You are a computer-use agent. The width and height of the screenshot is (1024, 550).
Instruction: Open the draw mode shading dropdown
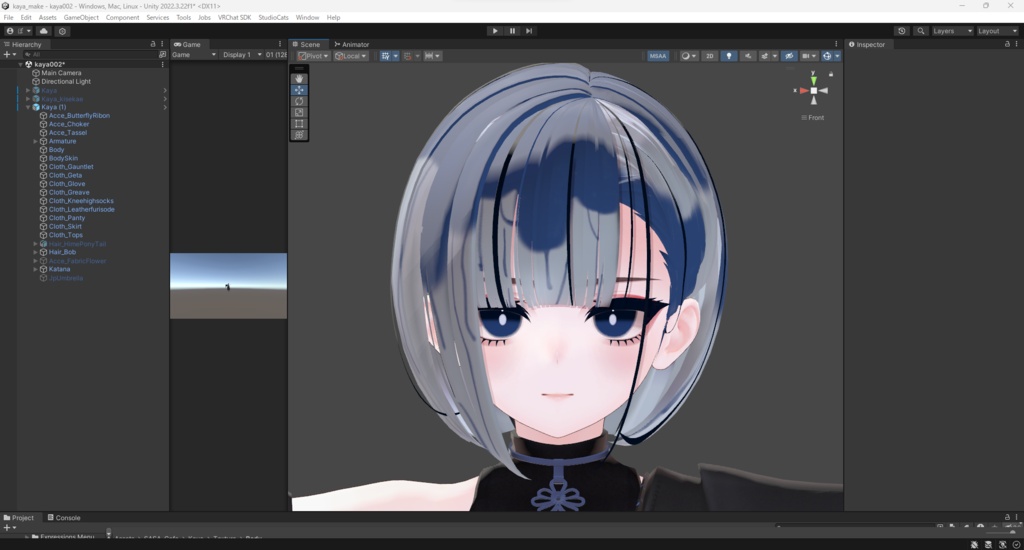tap(689, 56)
